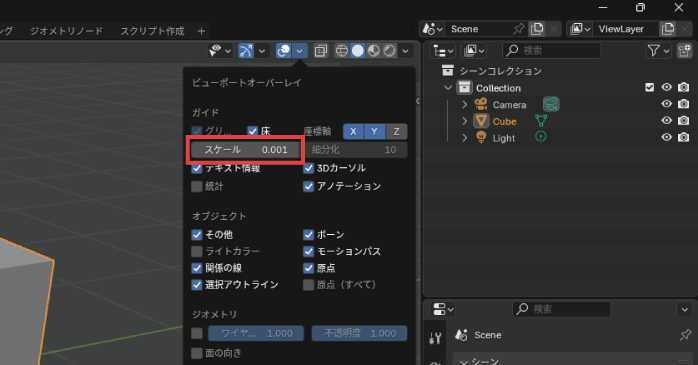This screenshot has width=698, height=365.
Task: Open the outliner display mode selector
Action: (474, 51)
